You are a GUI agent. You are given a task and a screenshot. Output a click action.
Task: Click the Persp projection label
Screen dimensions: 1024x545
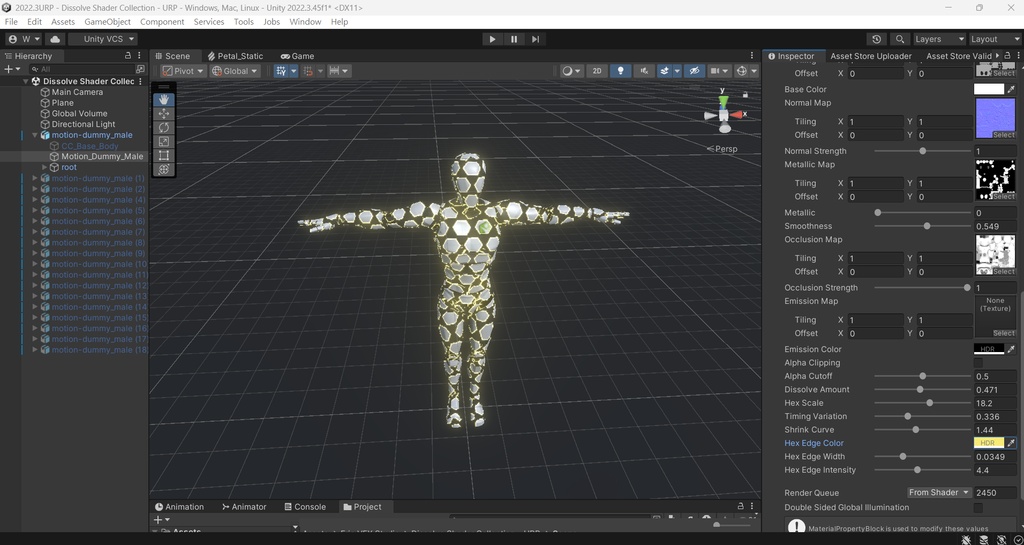[726, 149]
